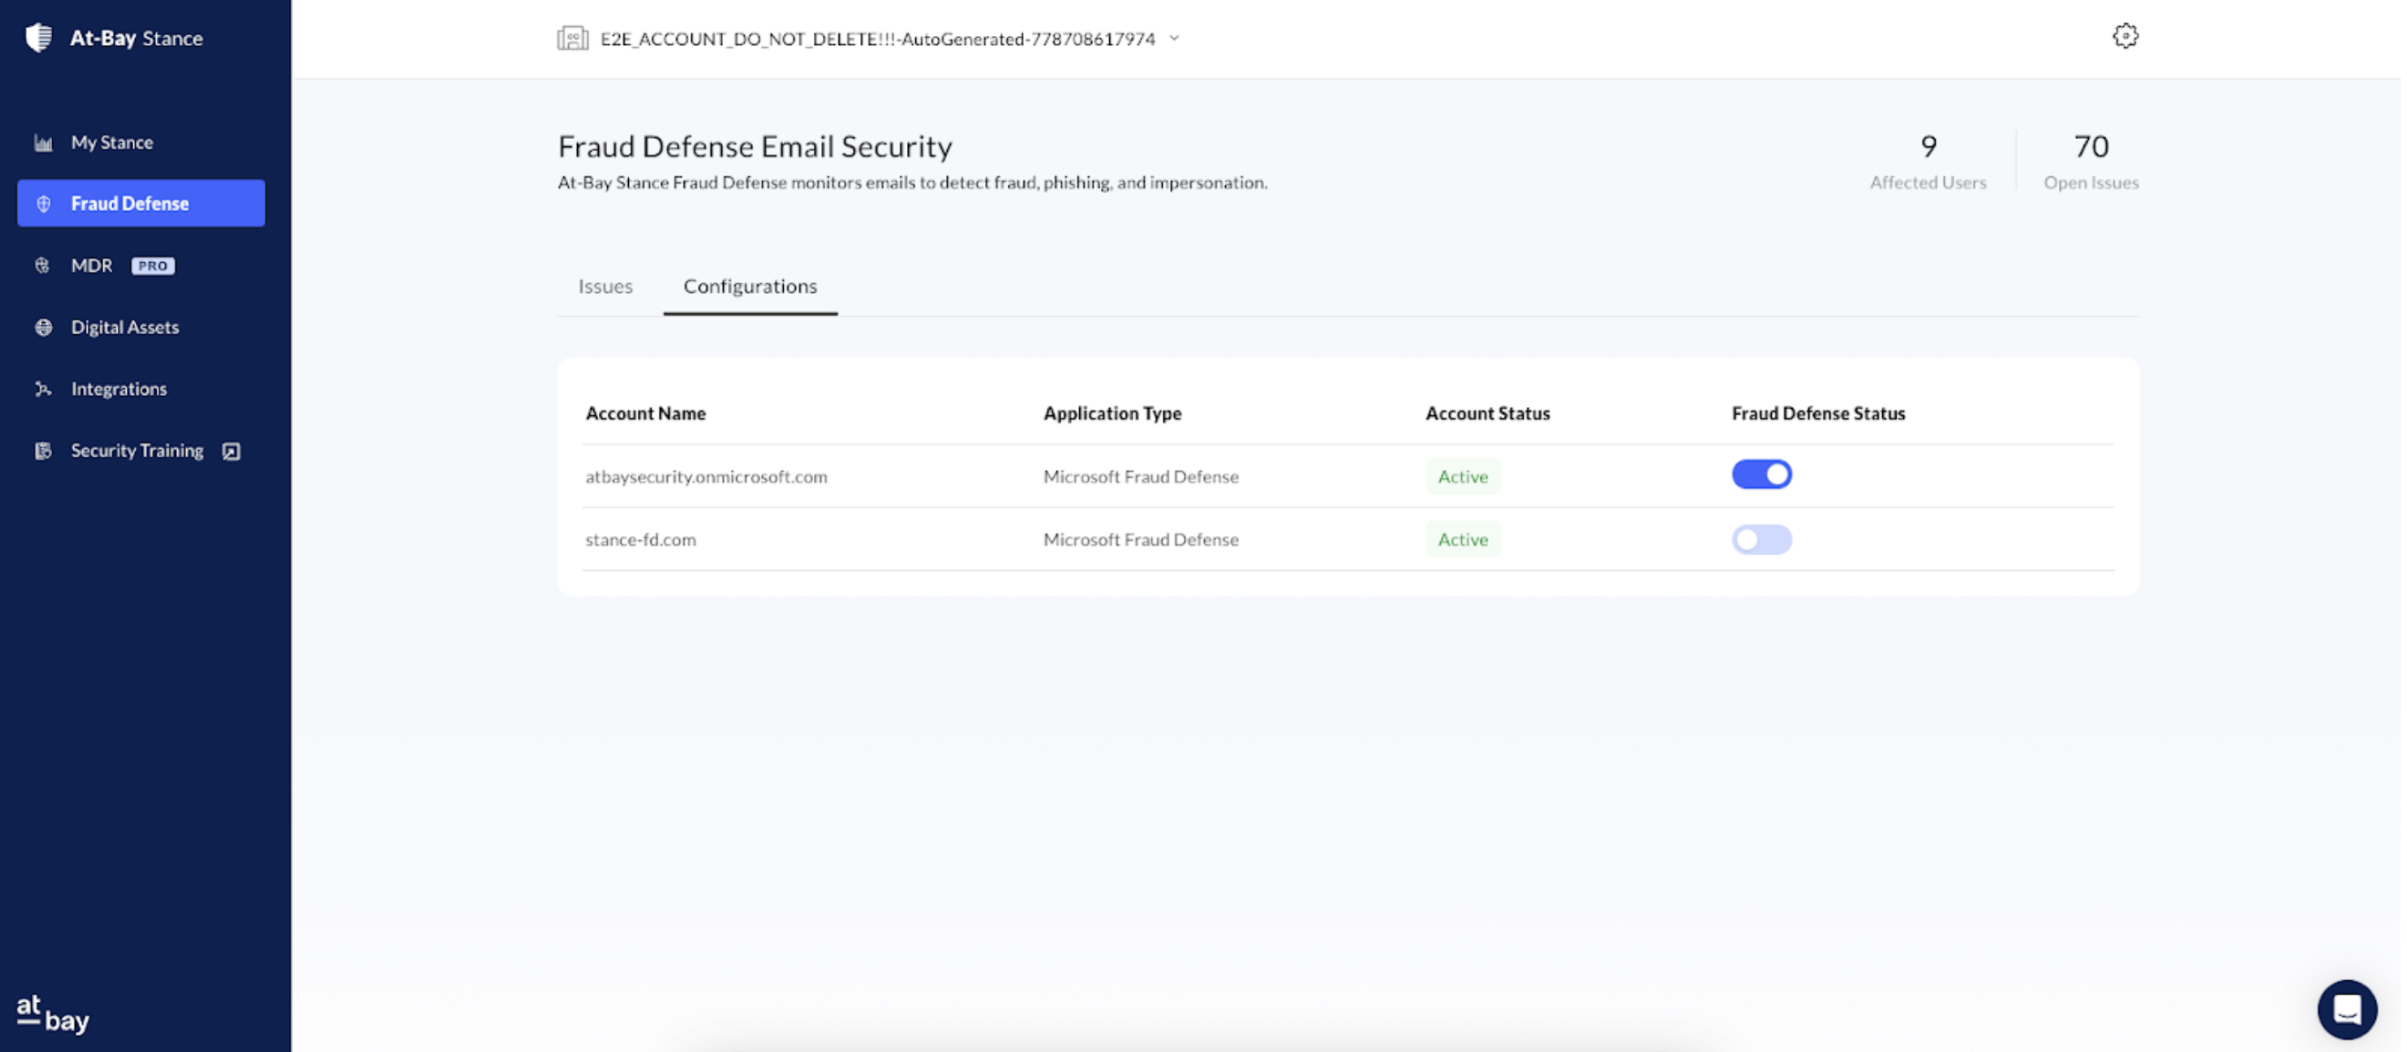
Task: Click the MDR sidebar icon
Action: coord(42,265)
